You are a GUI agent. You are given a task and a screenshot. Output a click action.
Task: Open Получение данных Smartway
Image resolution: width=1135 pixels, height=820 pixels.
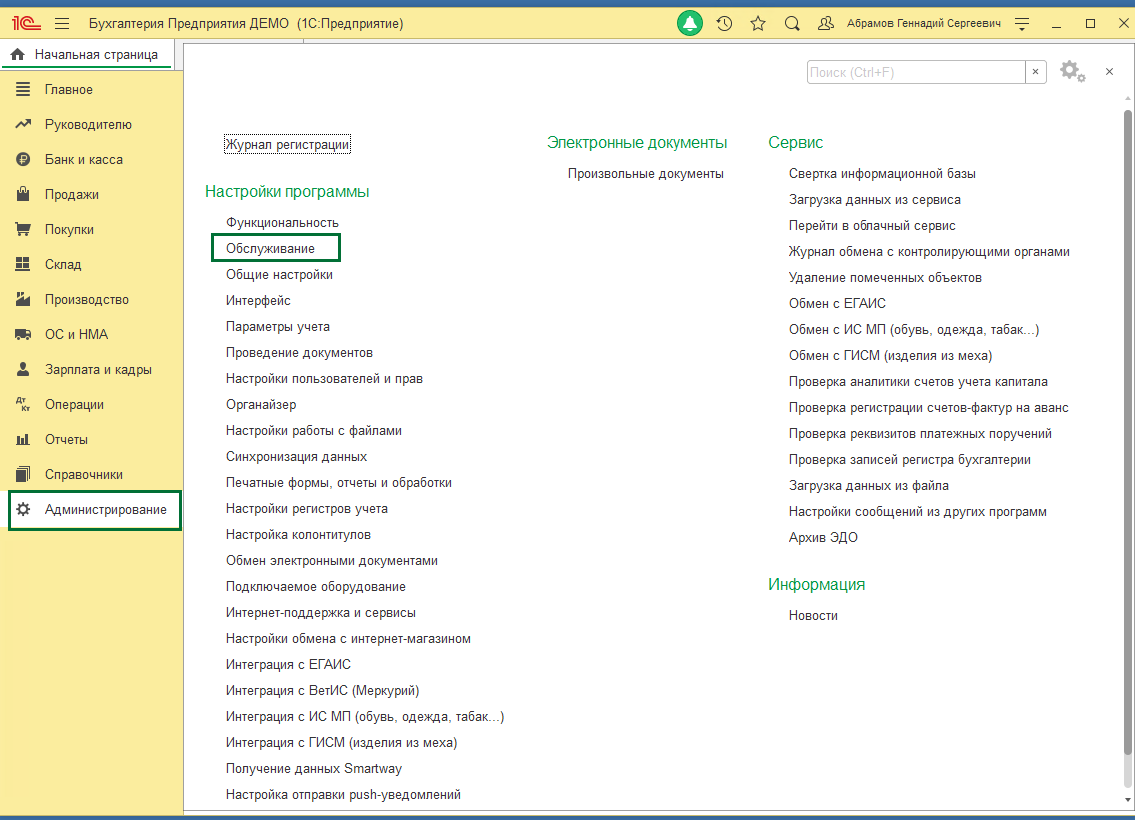pos(314,769)
